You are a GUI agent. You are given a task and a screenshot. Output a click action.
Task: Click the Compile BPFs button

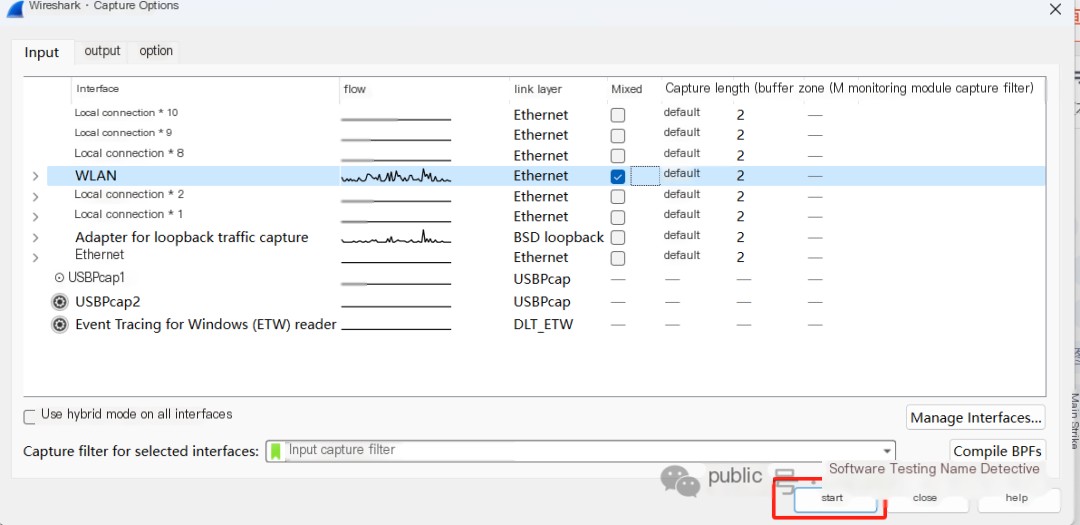tap(997, 451)
